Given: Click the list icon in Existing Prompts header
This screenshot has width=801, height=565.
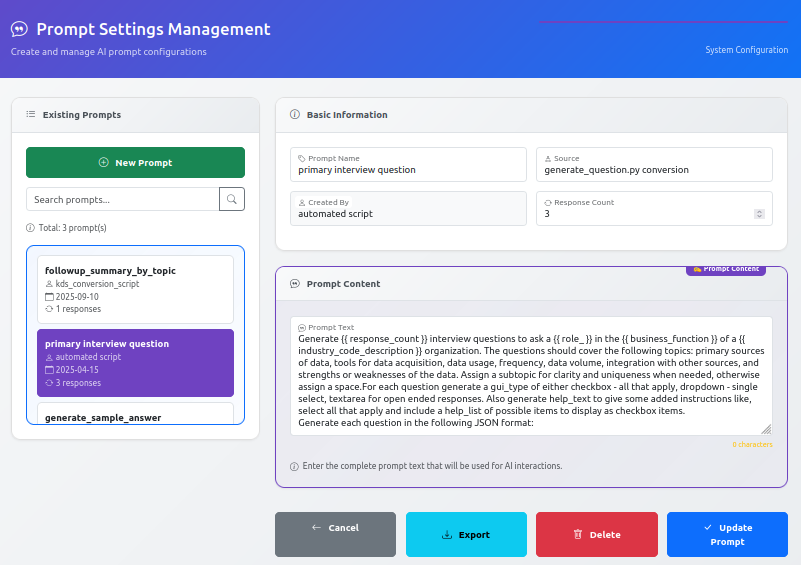Looking at the screenshot, I should coord(31,115).
